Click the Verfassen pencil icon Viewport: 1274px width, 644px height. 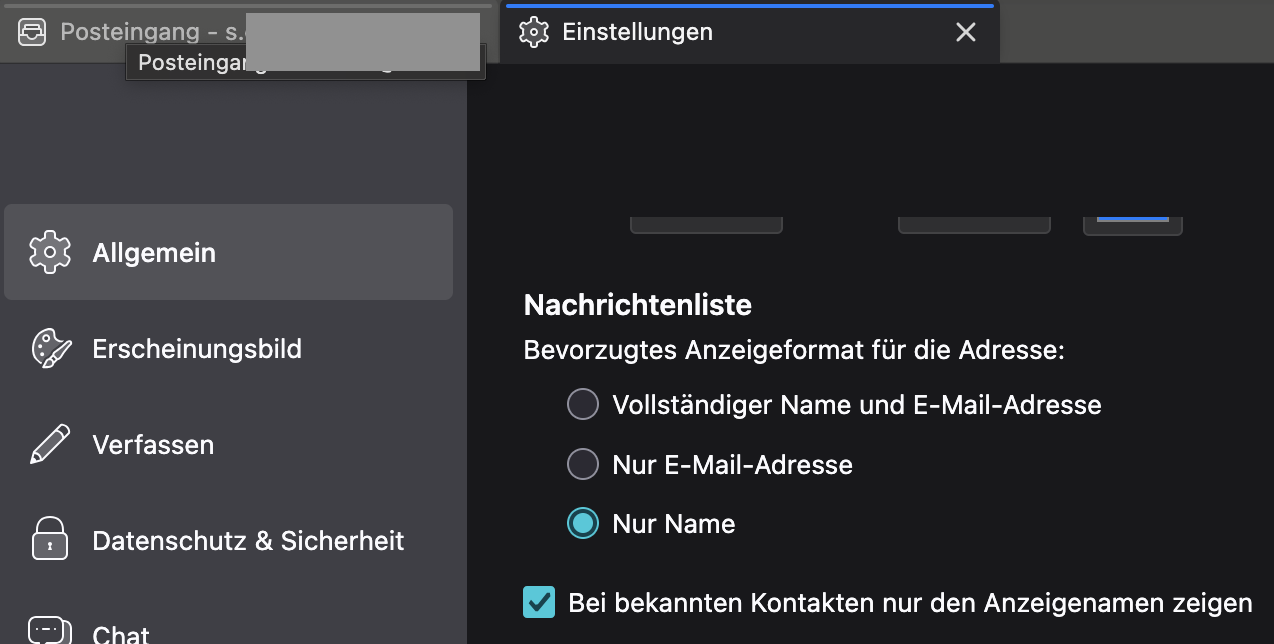pos(50,445)
